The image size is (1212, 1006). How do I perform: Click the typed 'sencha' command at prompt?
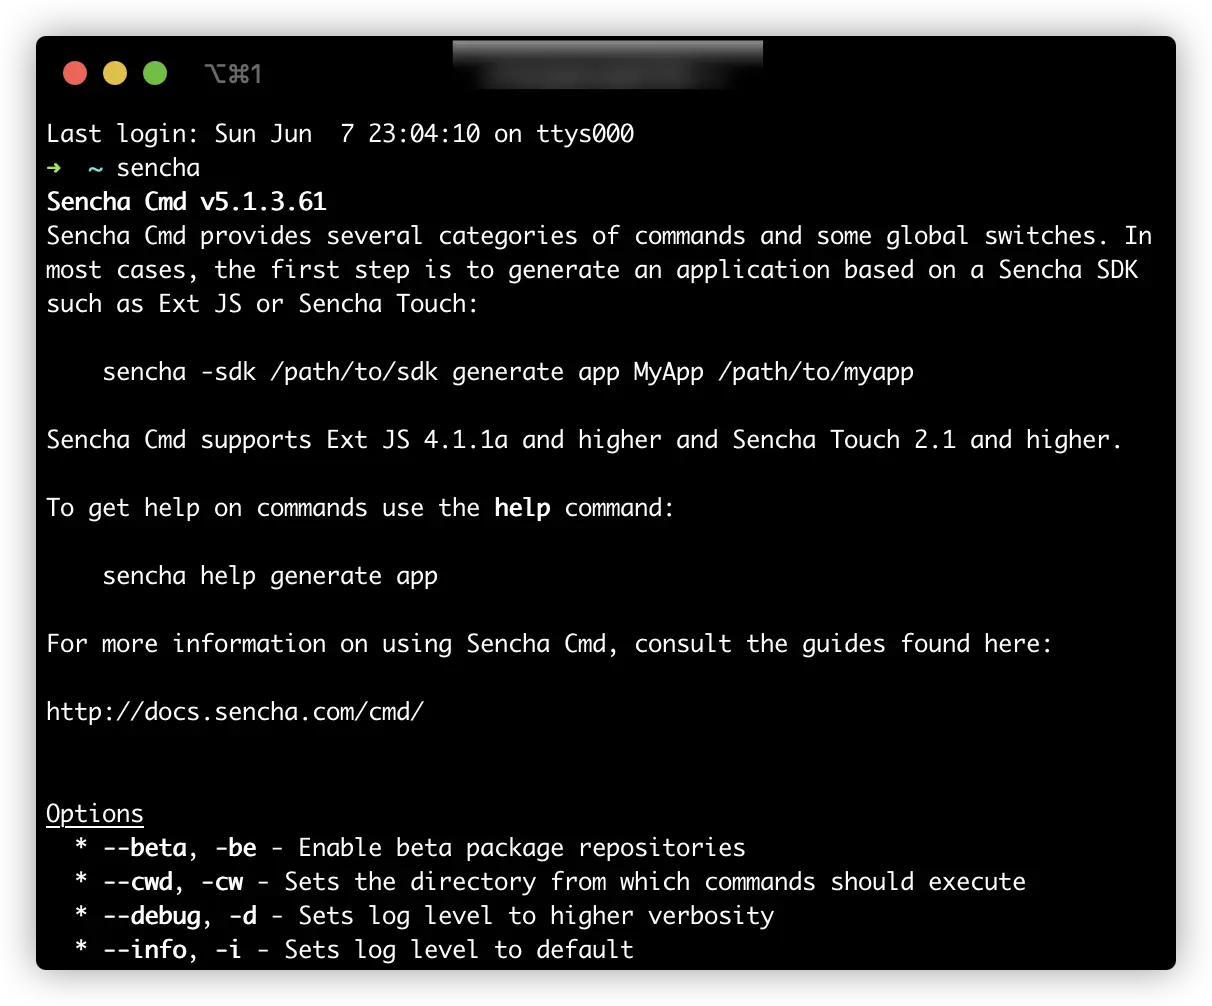point(158,168)
